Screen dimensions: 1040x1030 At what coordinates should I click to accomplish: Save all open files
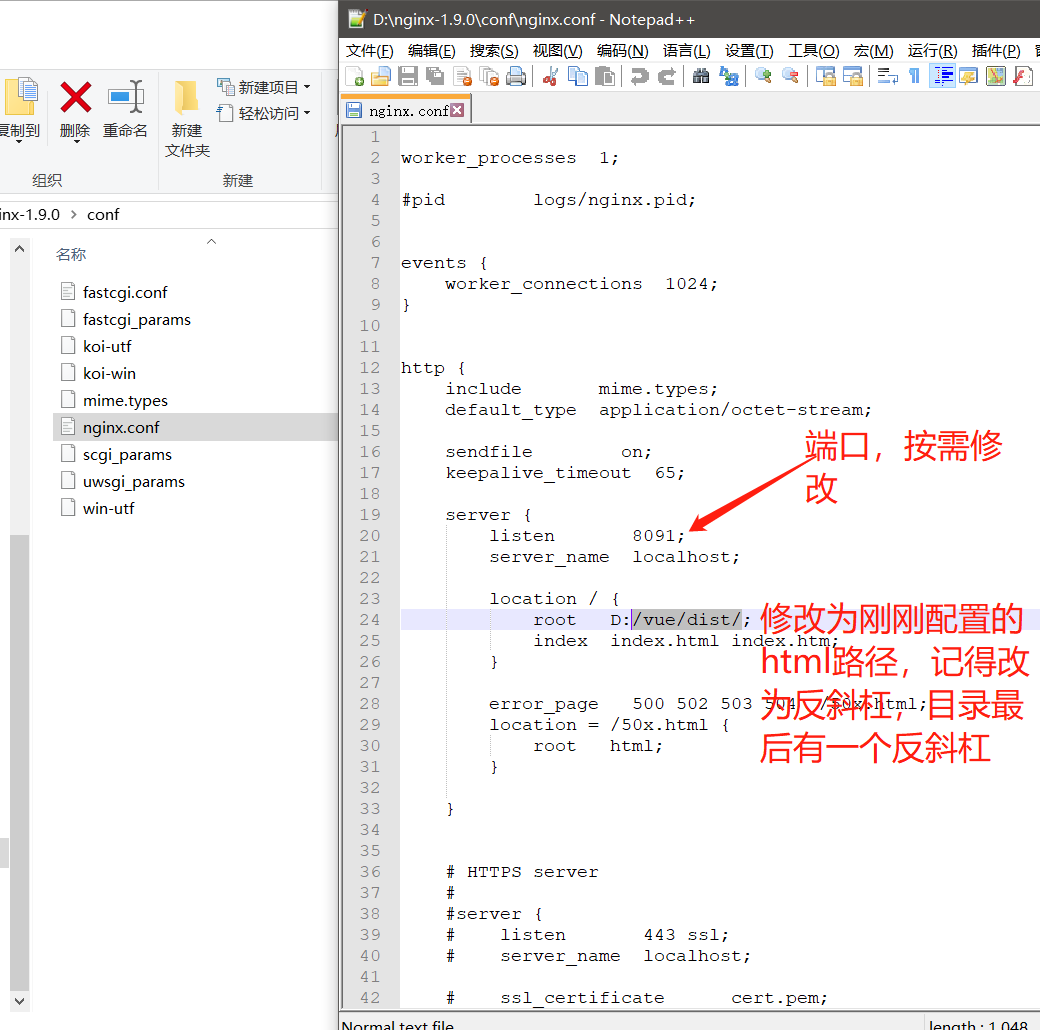click(435, 76)
